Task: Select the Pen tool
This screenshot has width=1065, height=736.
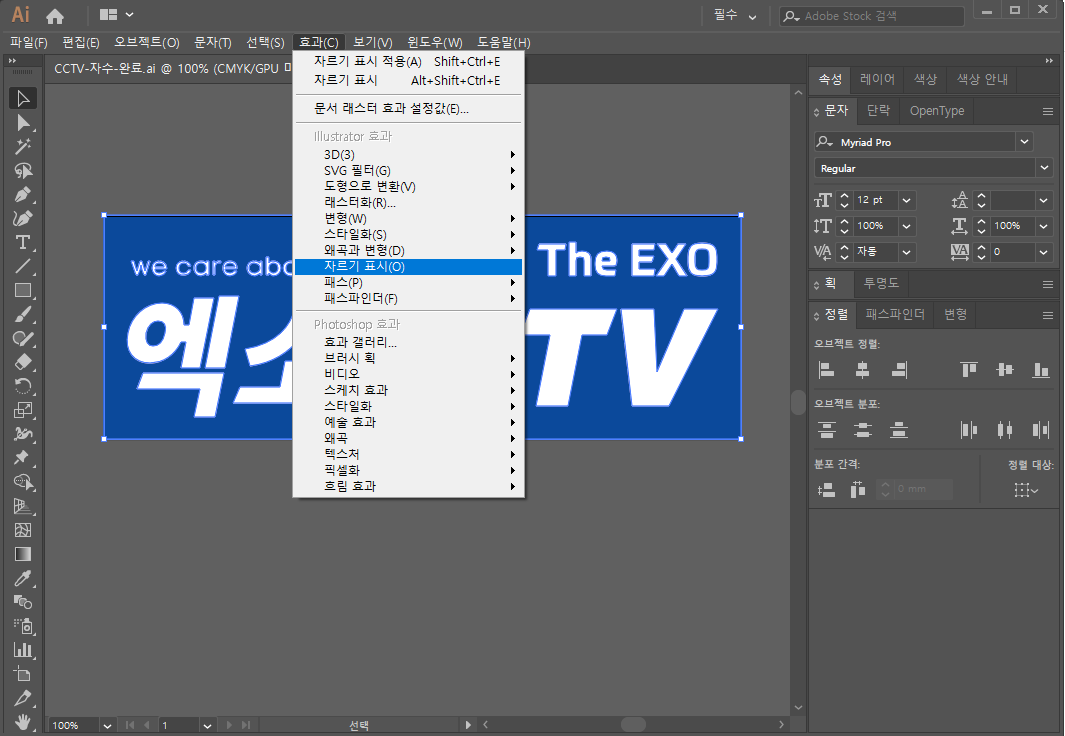Action: (x=22, y=195)
